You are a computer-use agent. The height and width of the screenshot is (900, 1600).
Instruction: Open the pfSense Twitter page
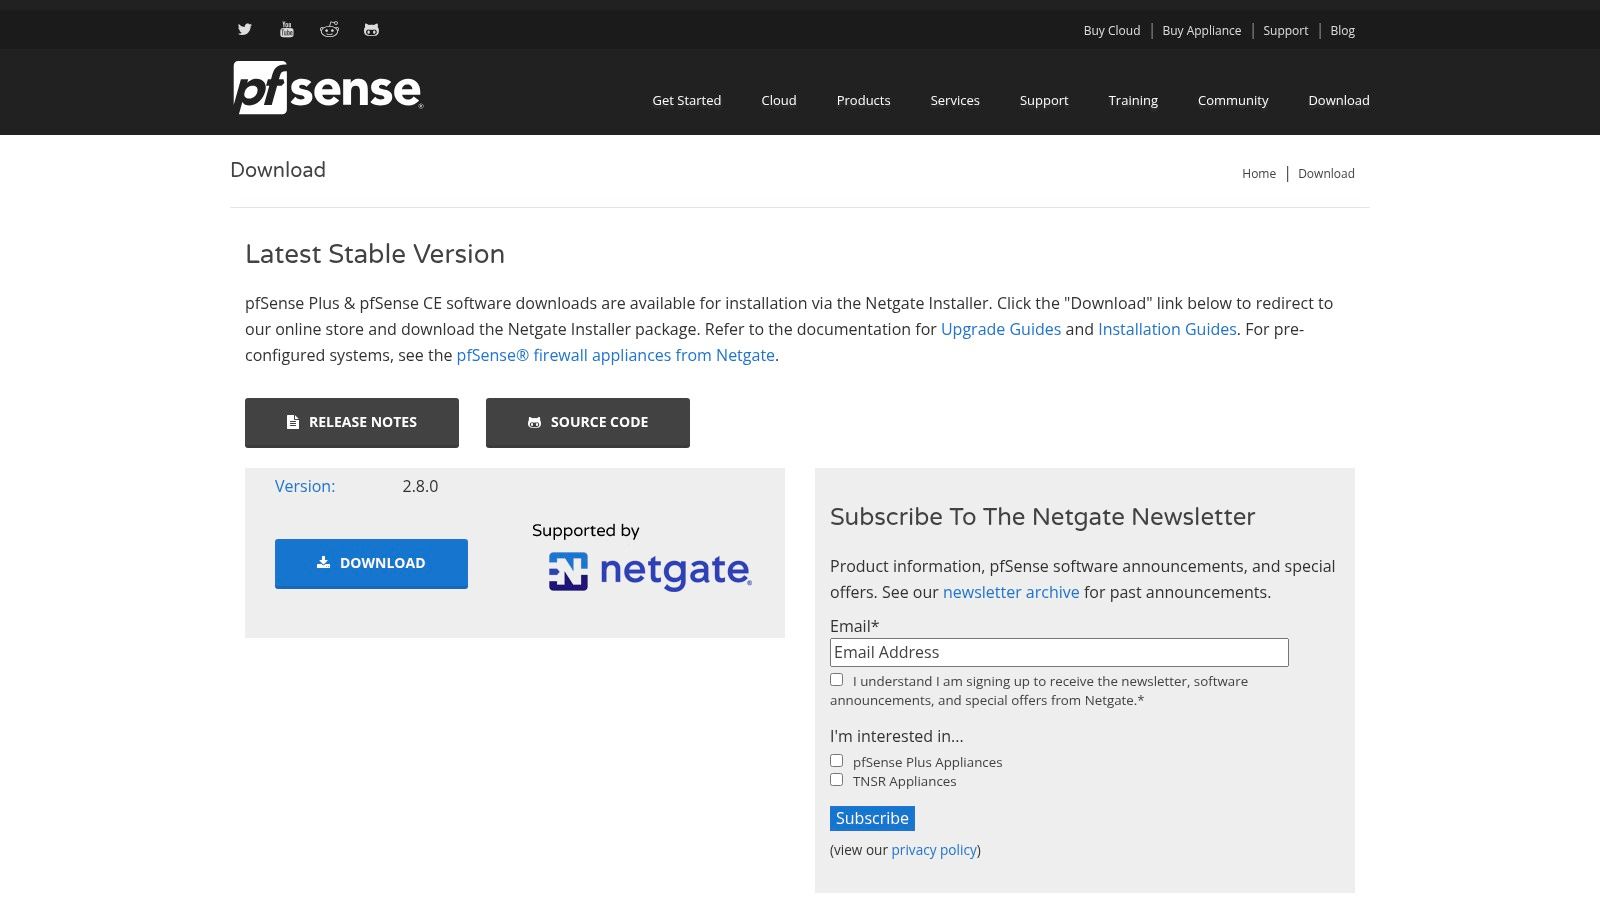click(x=244, y=30)
